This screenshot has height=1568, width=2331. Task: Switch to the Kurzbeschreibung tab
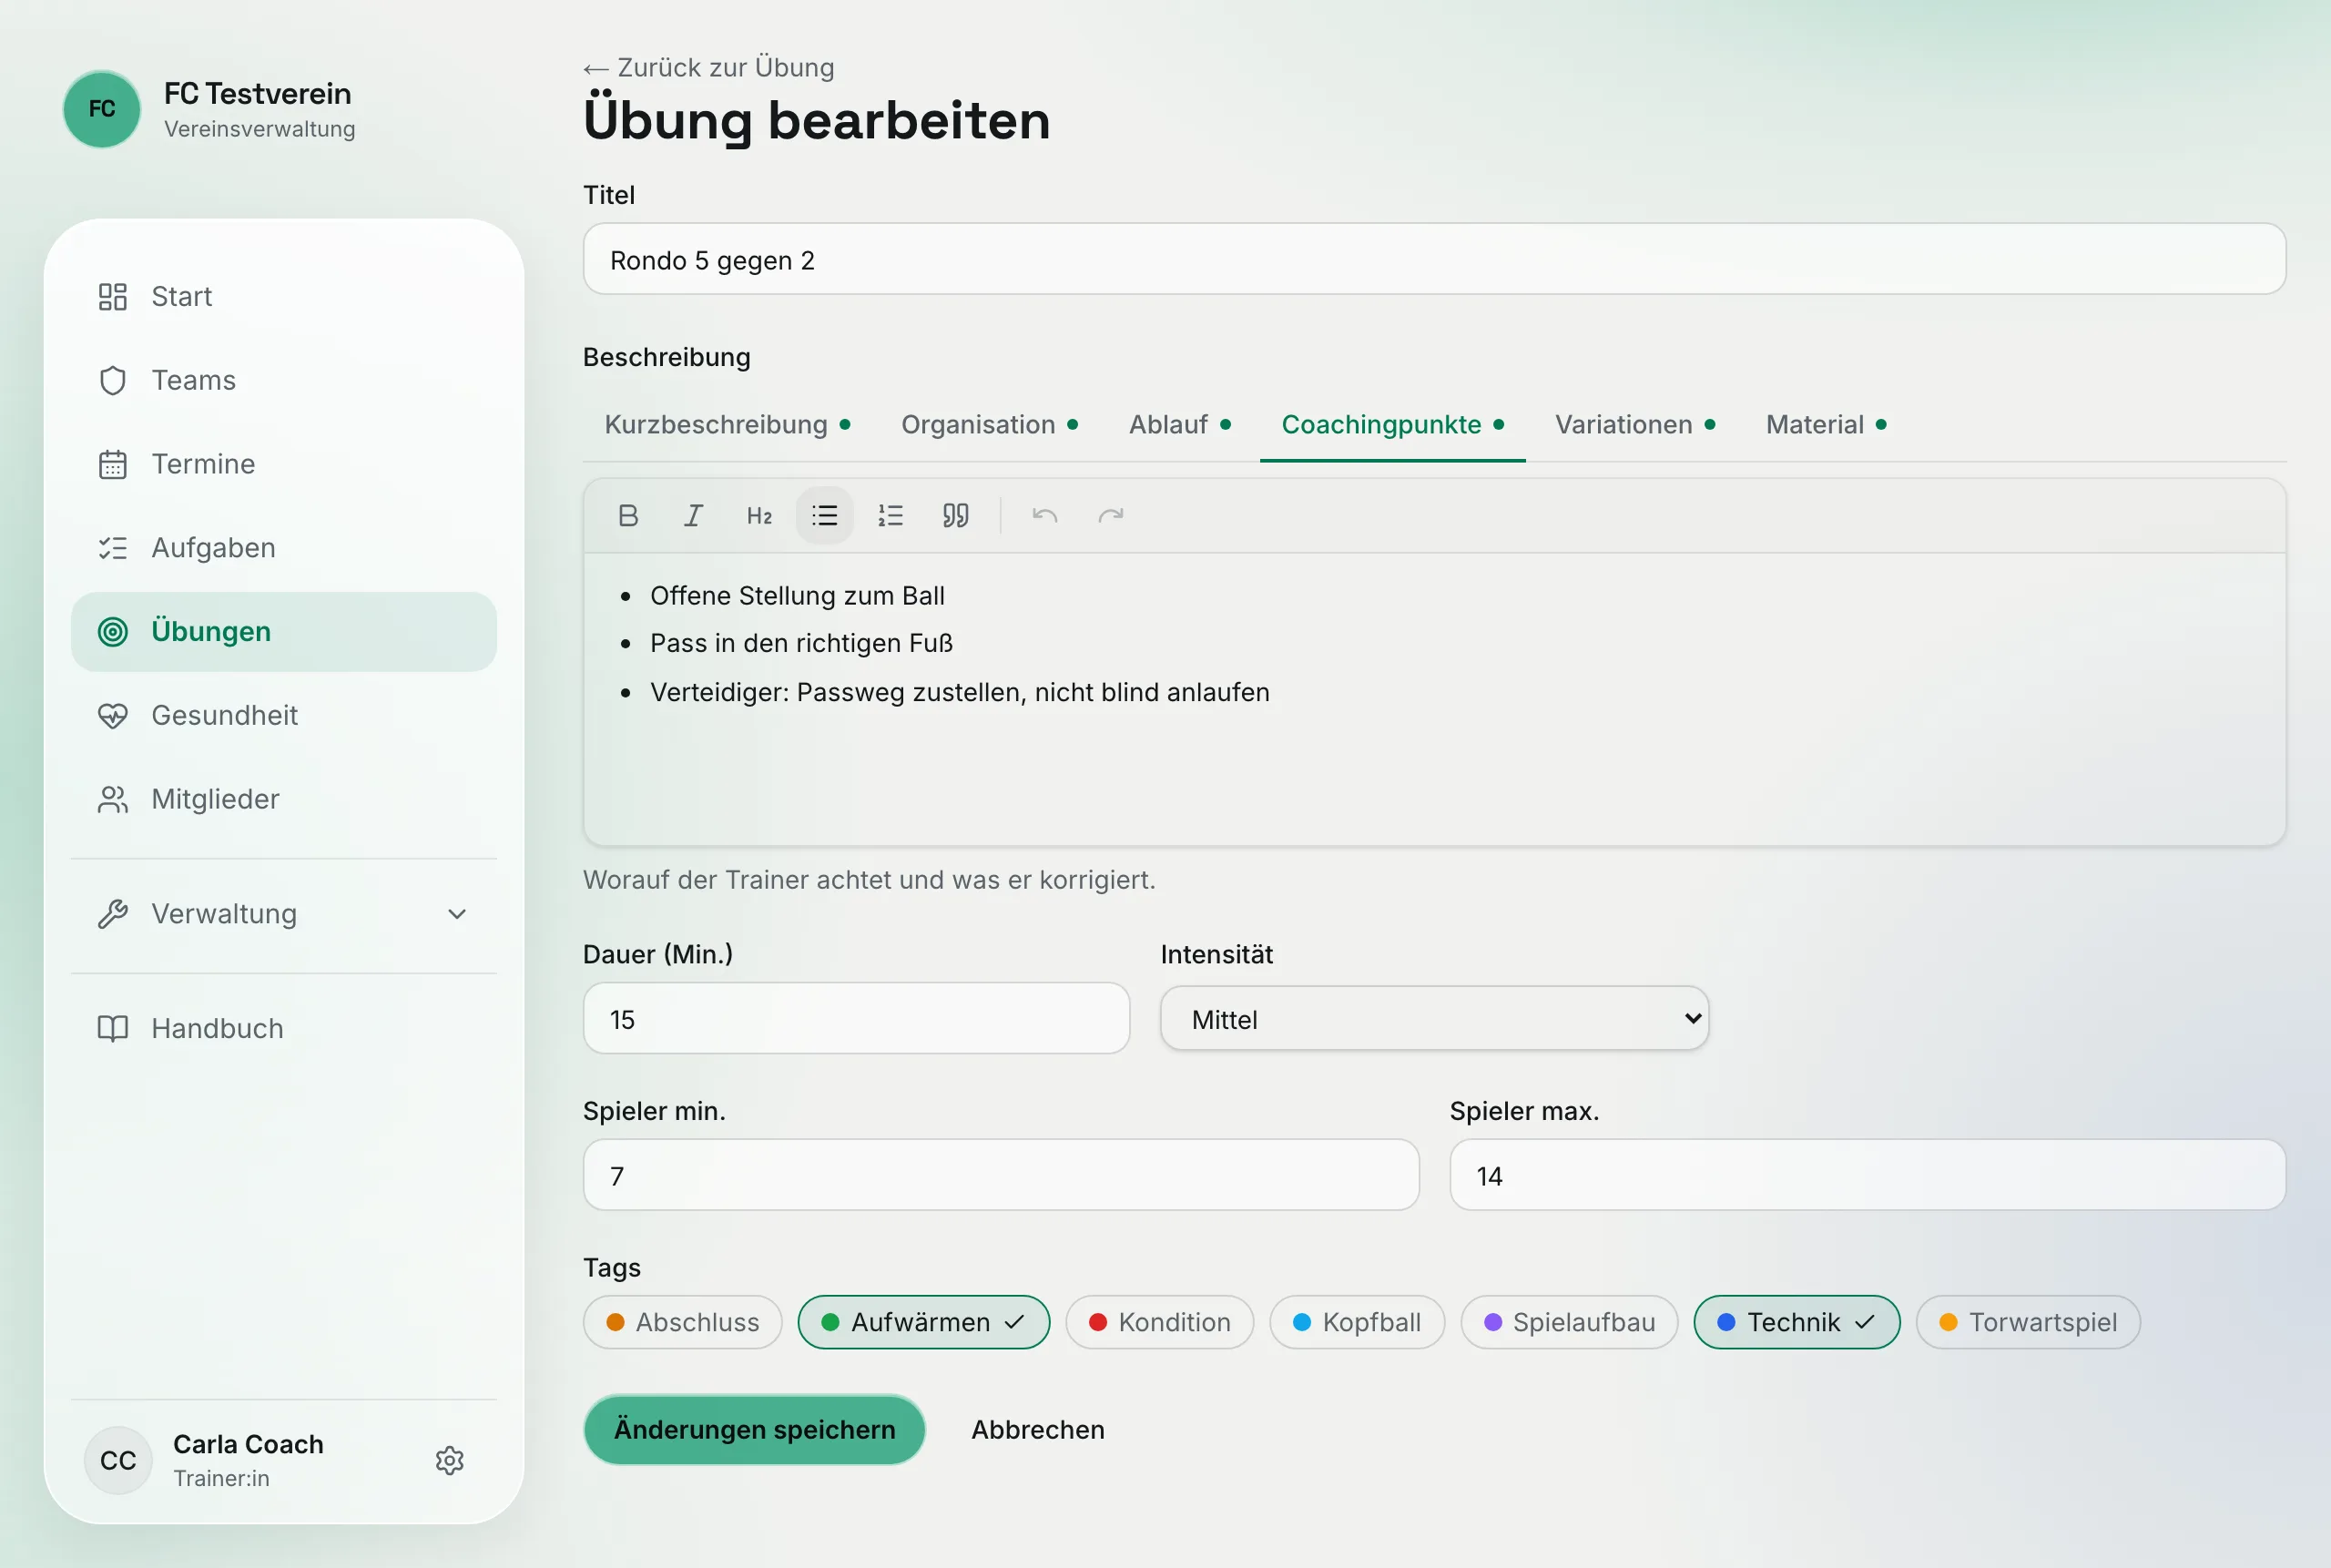[x=727, y=425]
